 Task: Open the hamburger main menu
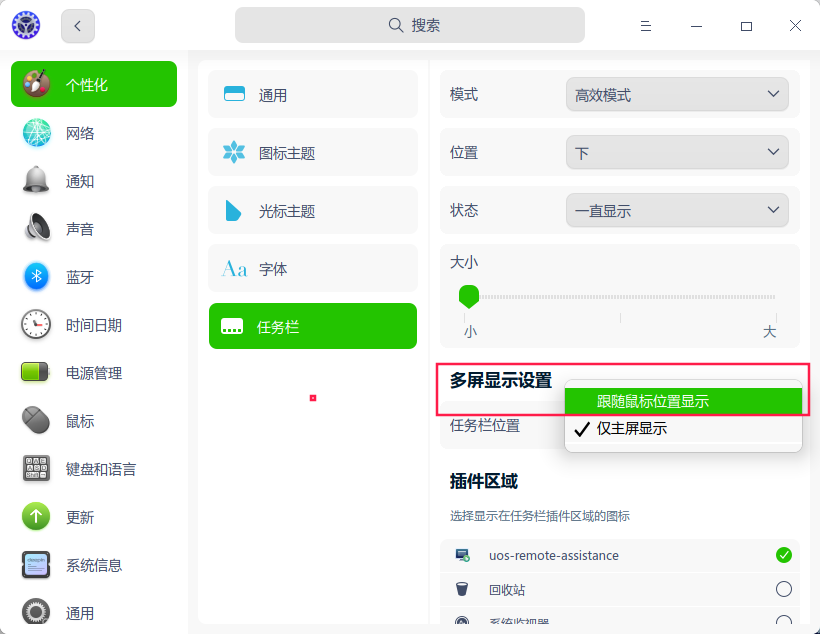(x=646, y=26)
